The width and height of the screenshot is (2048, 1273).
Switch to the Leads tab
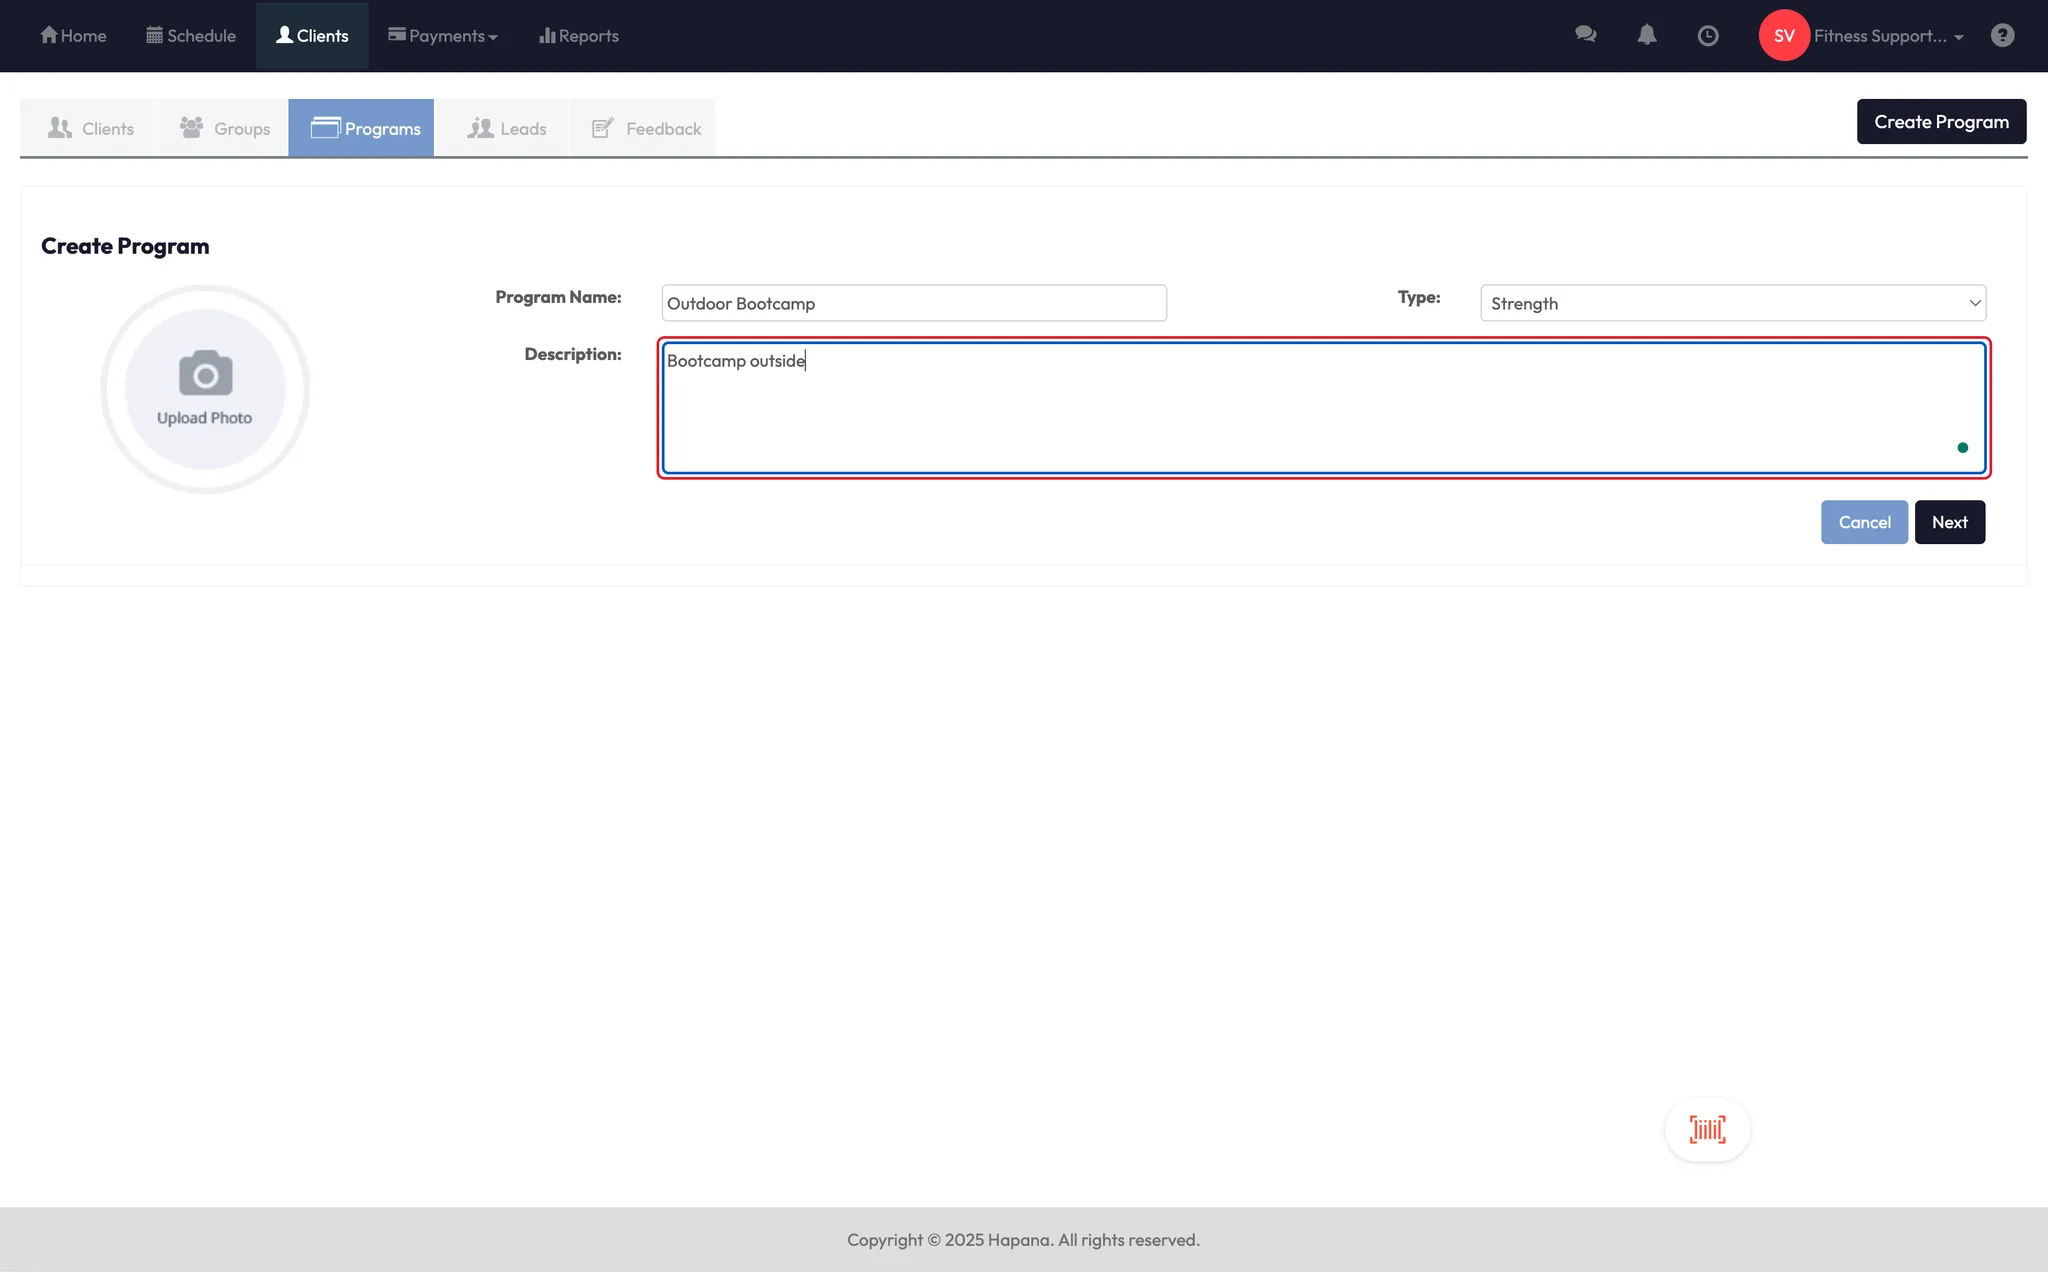(506, 128)
